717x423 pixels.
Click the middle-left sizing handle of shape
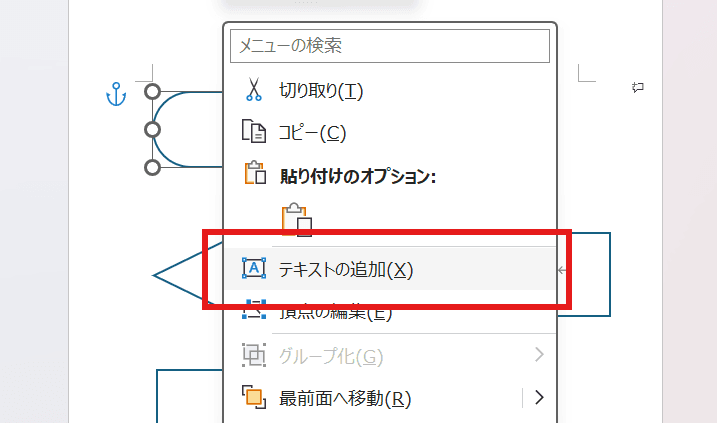pos(153,129)
